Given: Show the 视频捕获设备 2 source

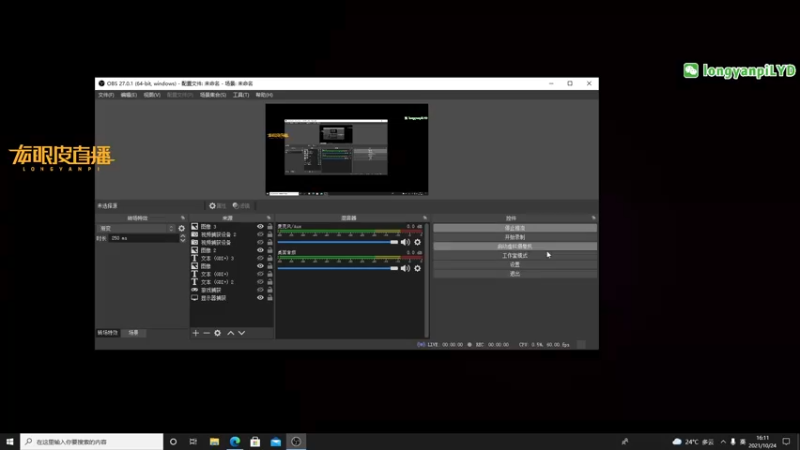Looking at the screenshot, I should [x=260, y=234].
